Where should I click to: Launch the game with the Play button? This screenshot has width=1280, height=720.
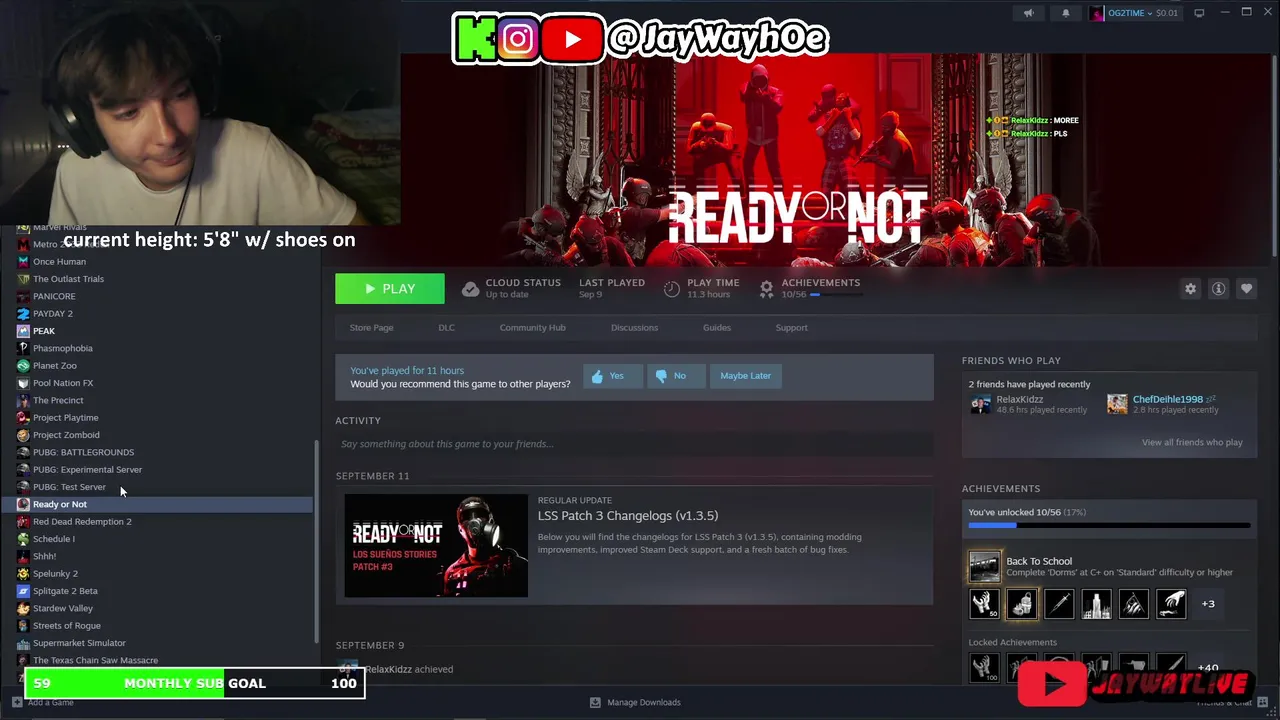point(390,289)
